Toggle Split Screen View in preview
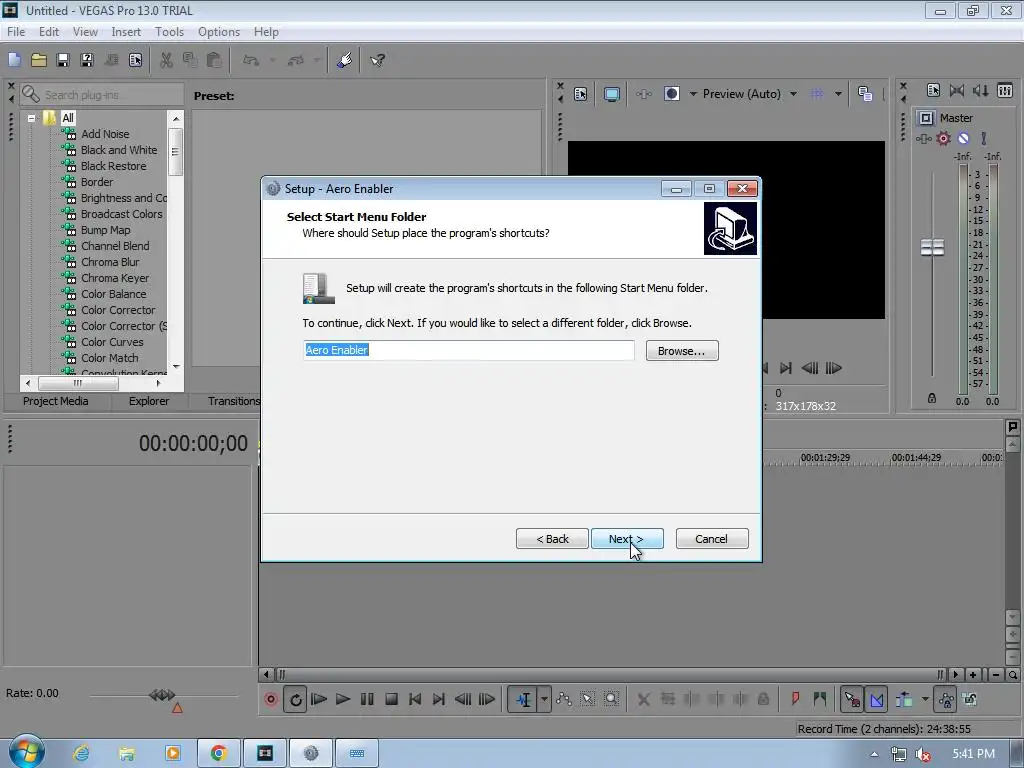 pyautogui.click(x=671, y=94)
